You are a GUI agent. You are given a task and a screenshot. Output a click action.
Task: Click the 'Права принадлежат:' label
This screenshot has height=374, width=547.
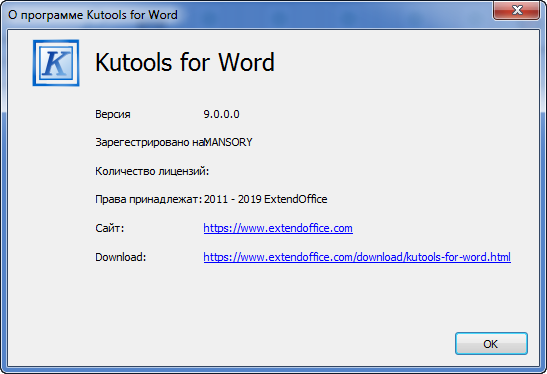149,199
